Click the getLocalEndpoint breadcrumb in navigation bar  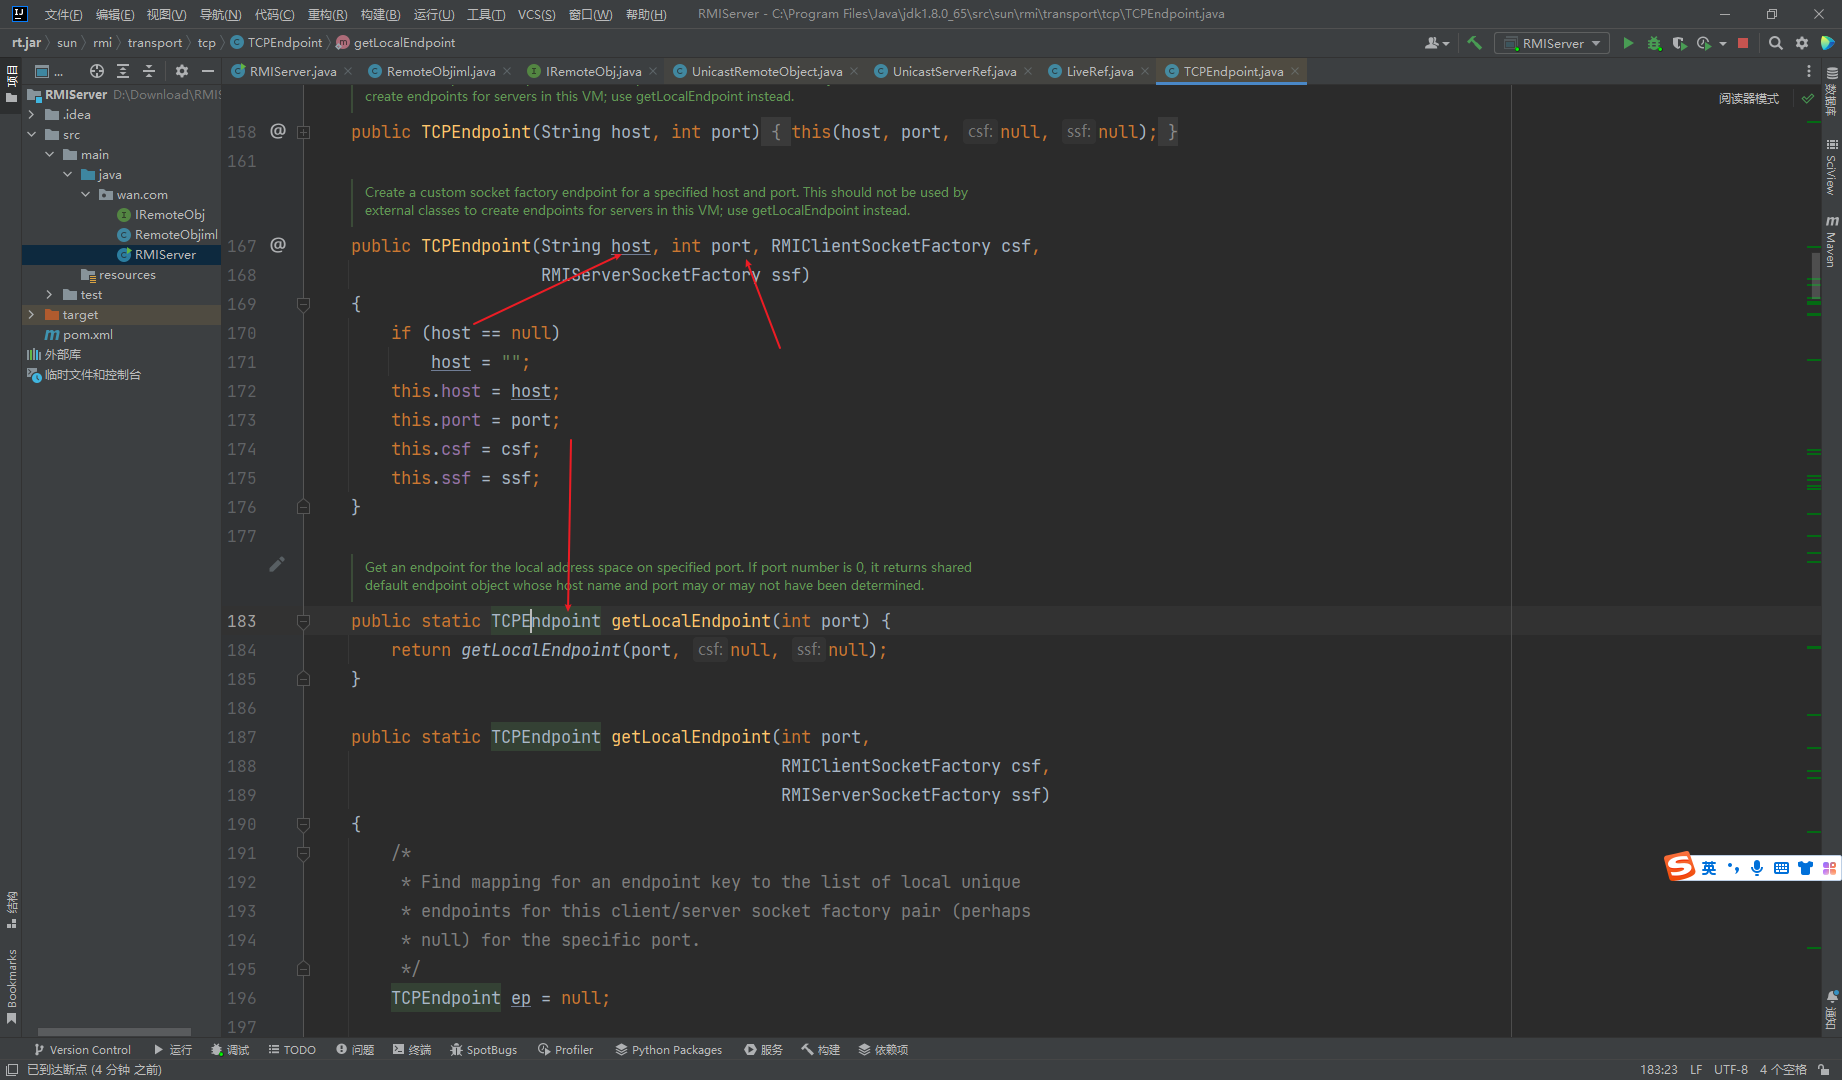396,43
